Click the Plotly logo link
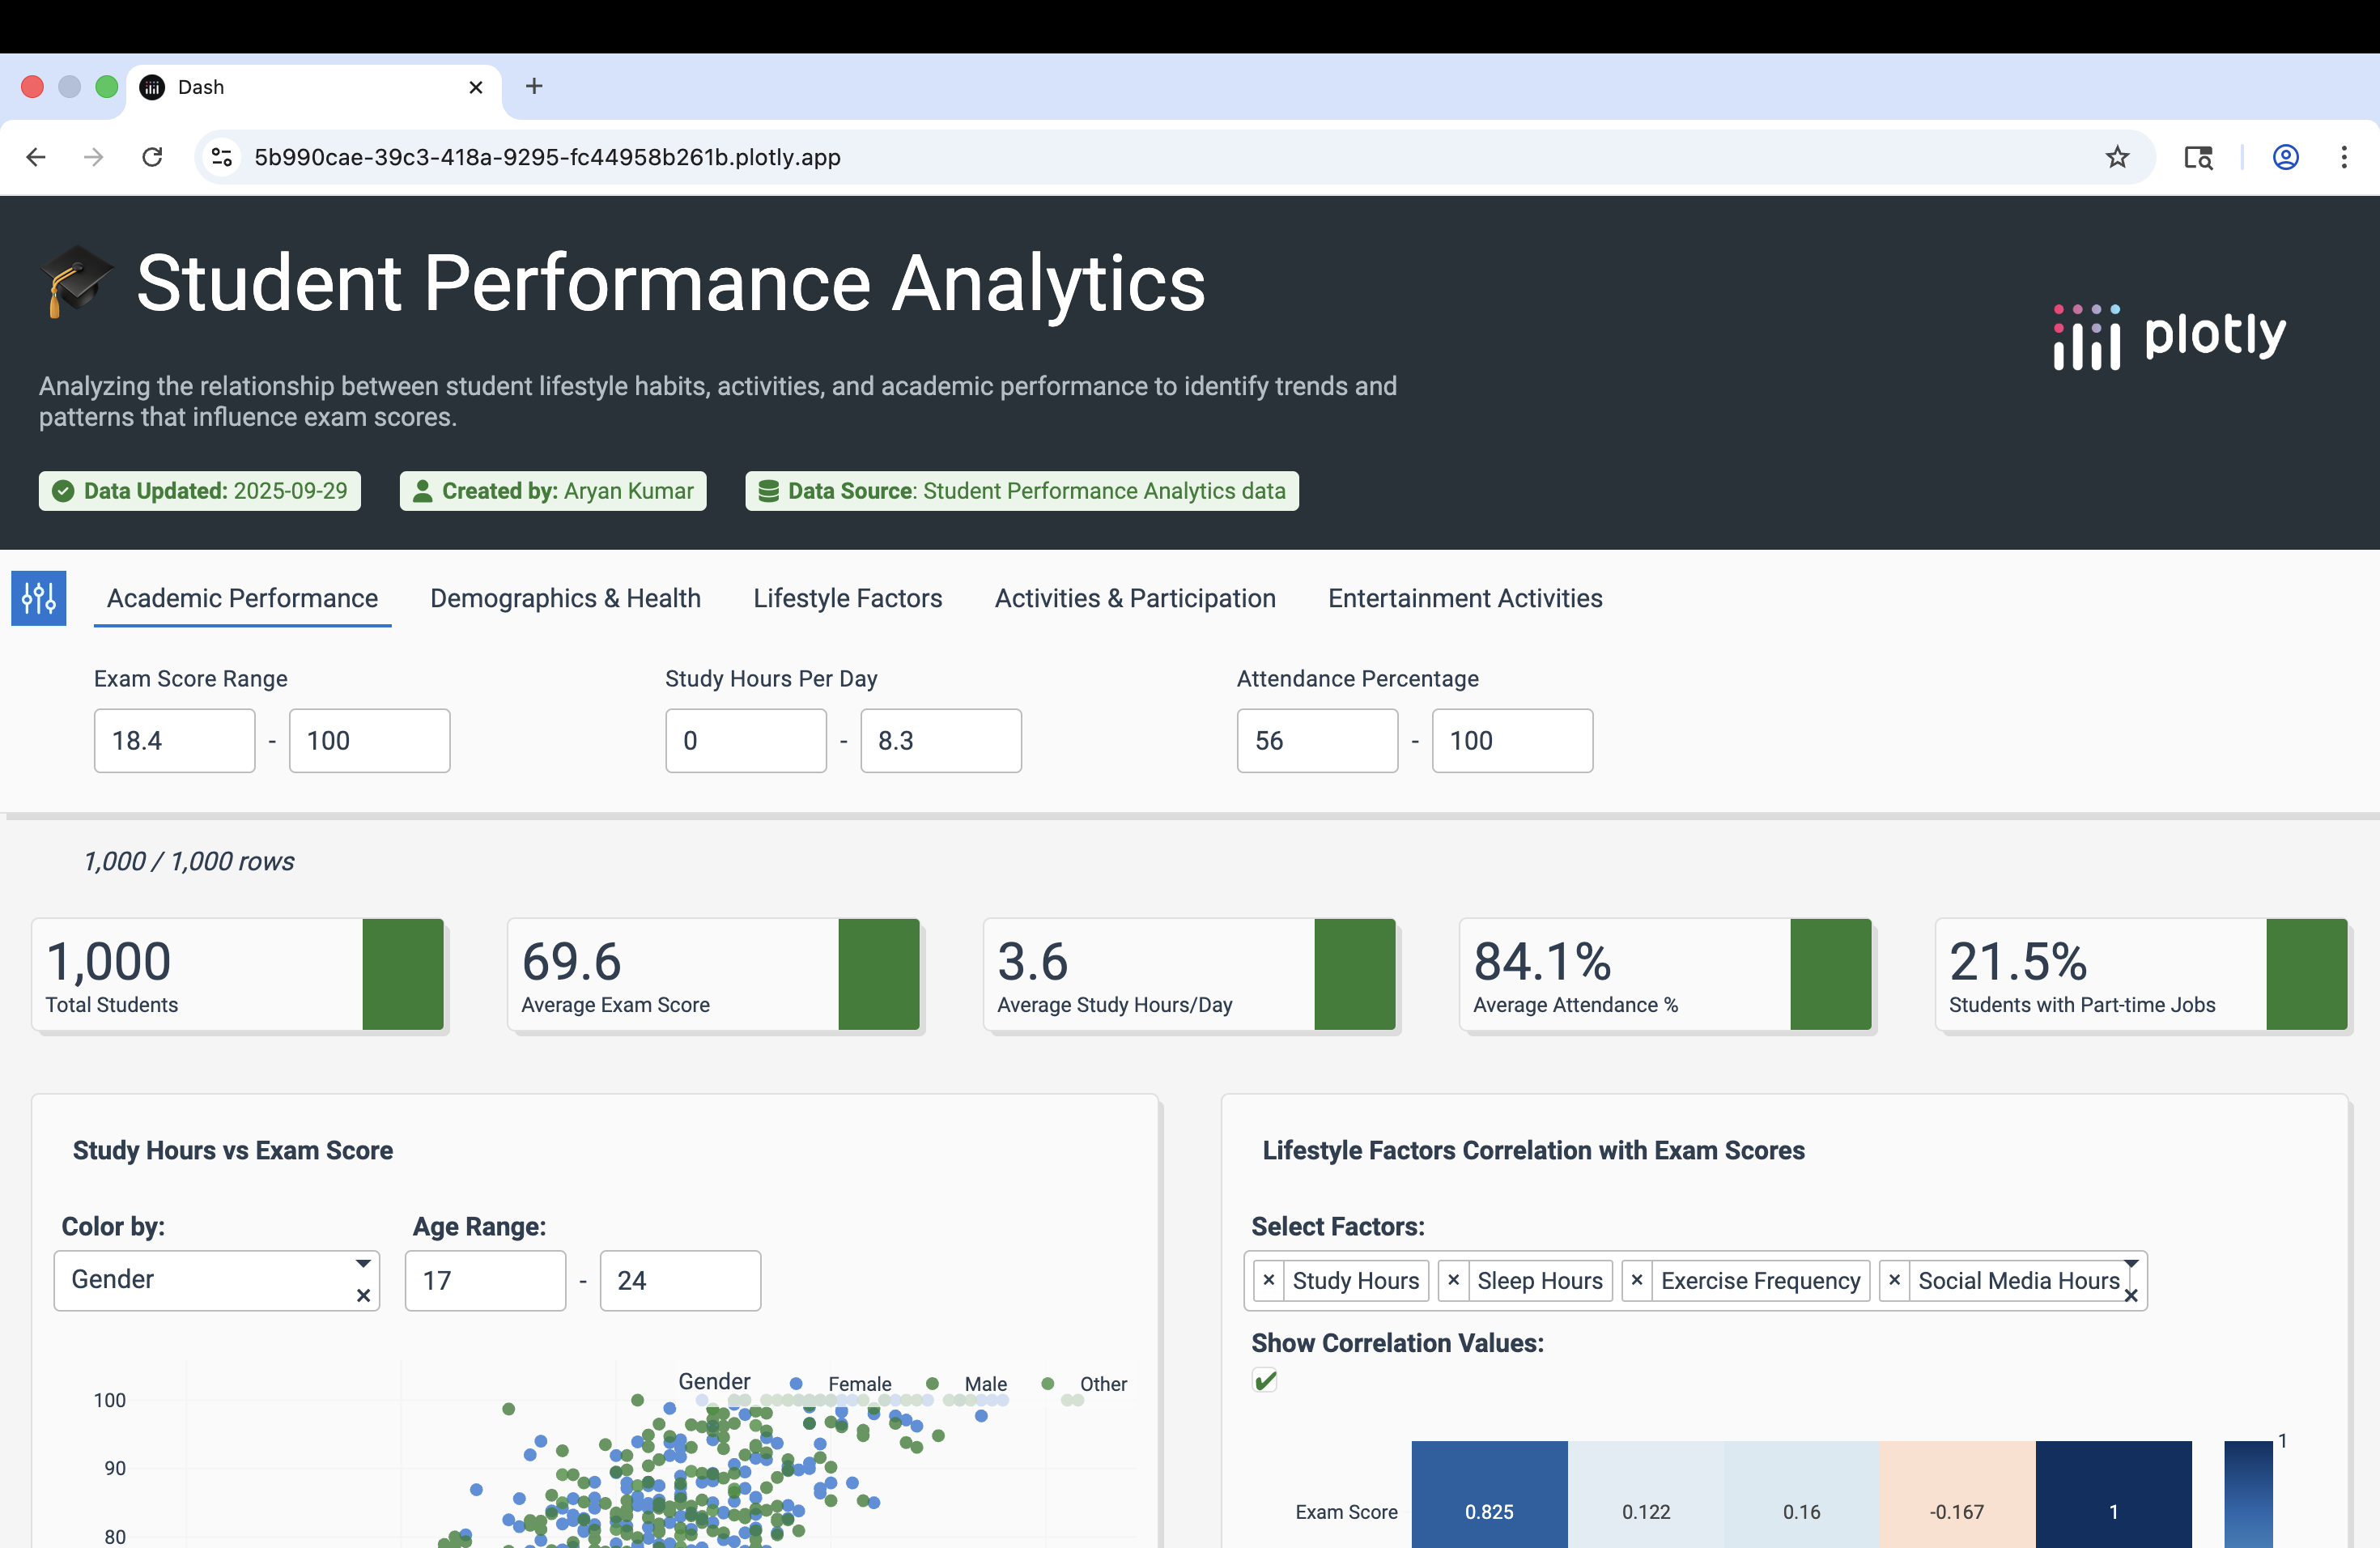The height and width of the screenshot is (1548, 2380). (2169, 337)
